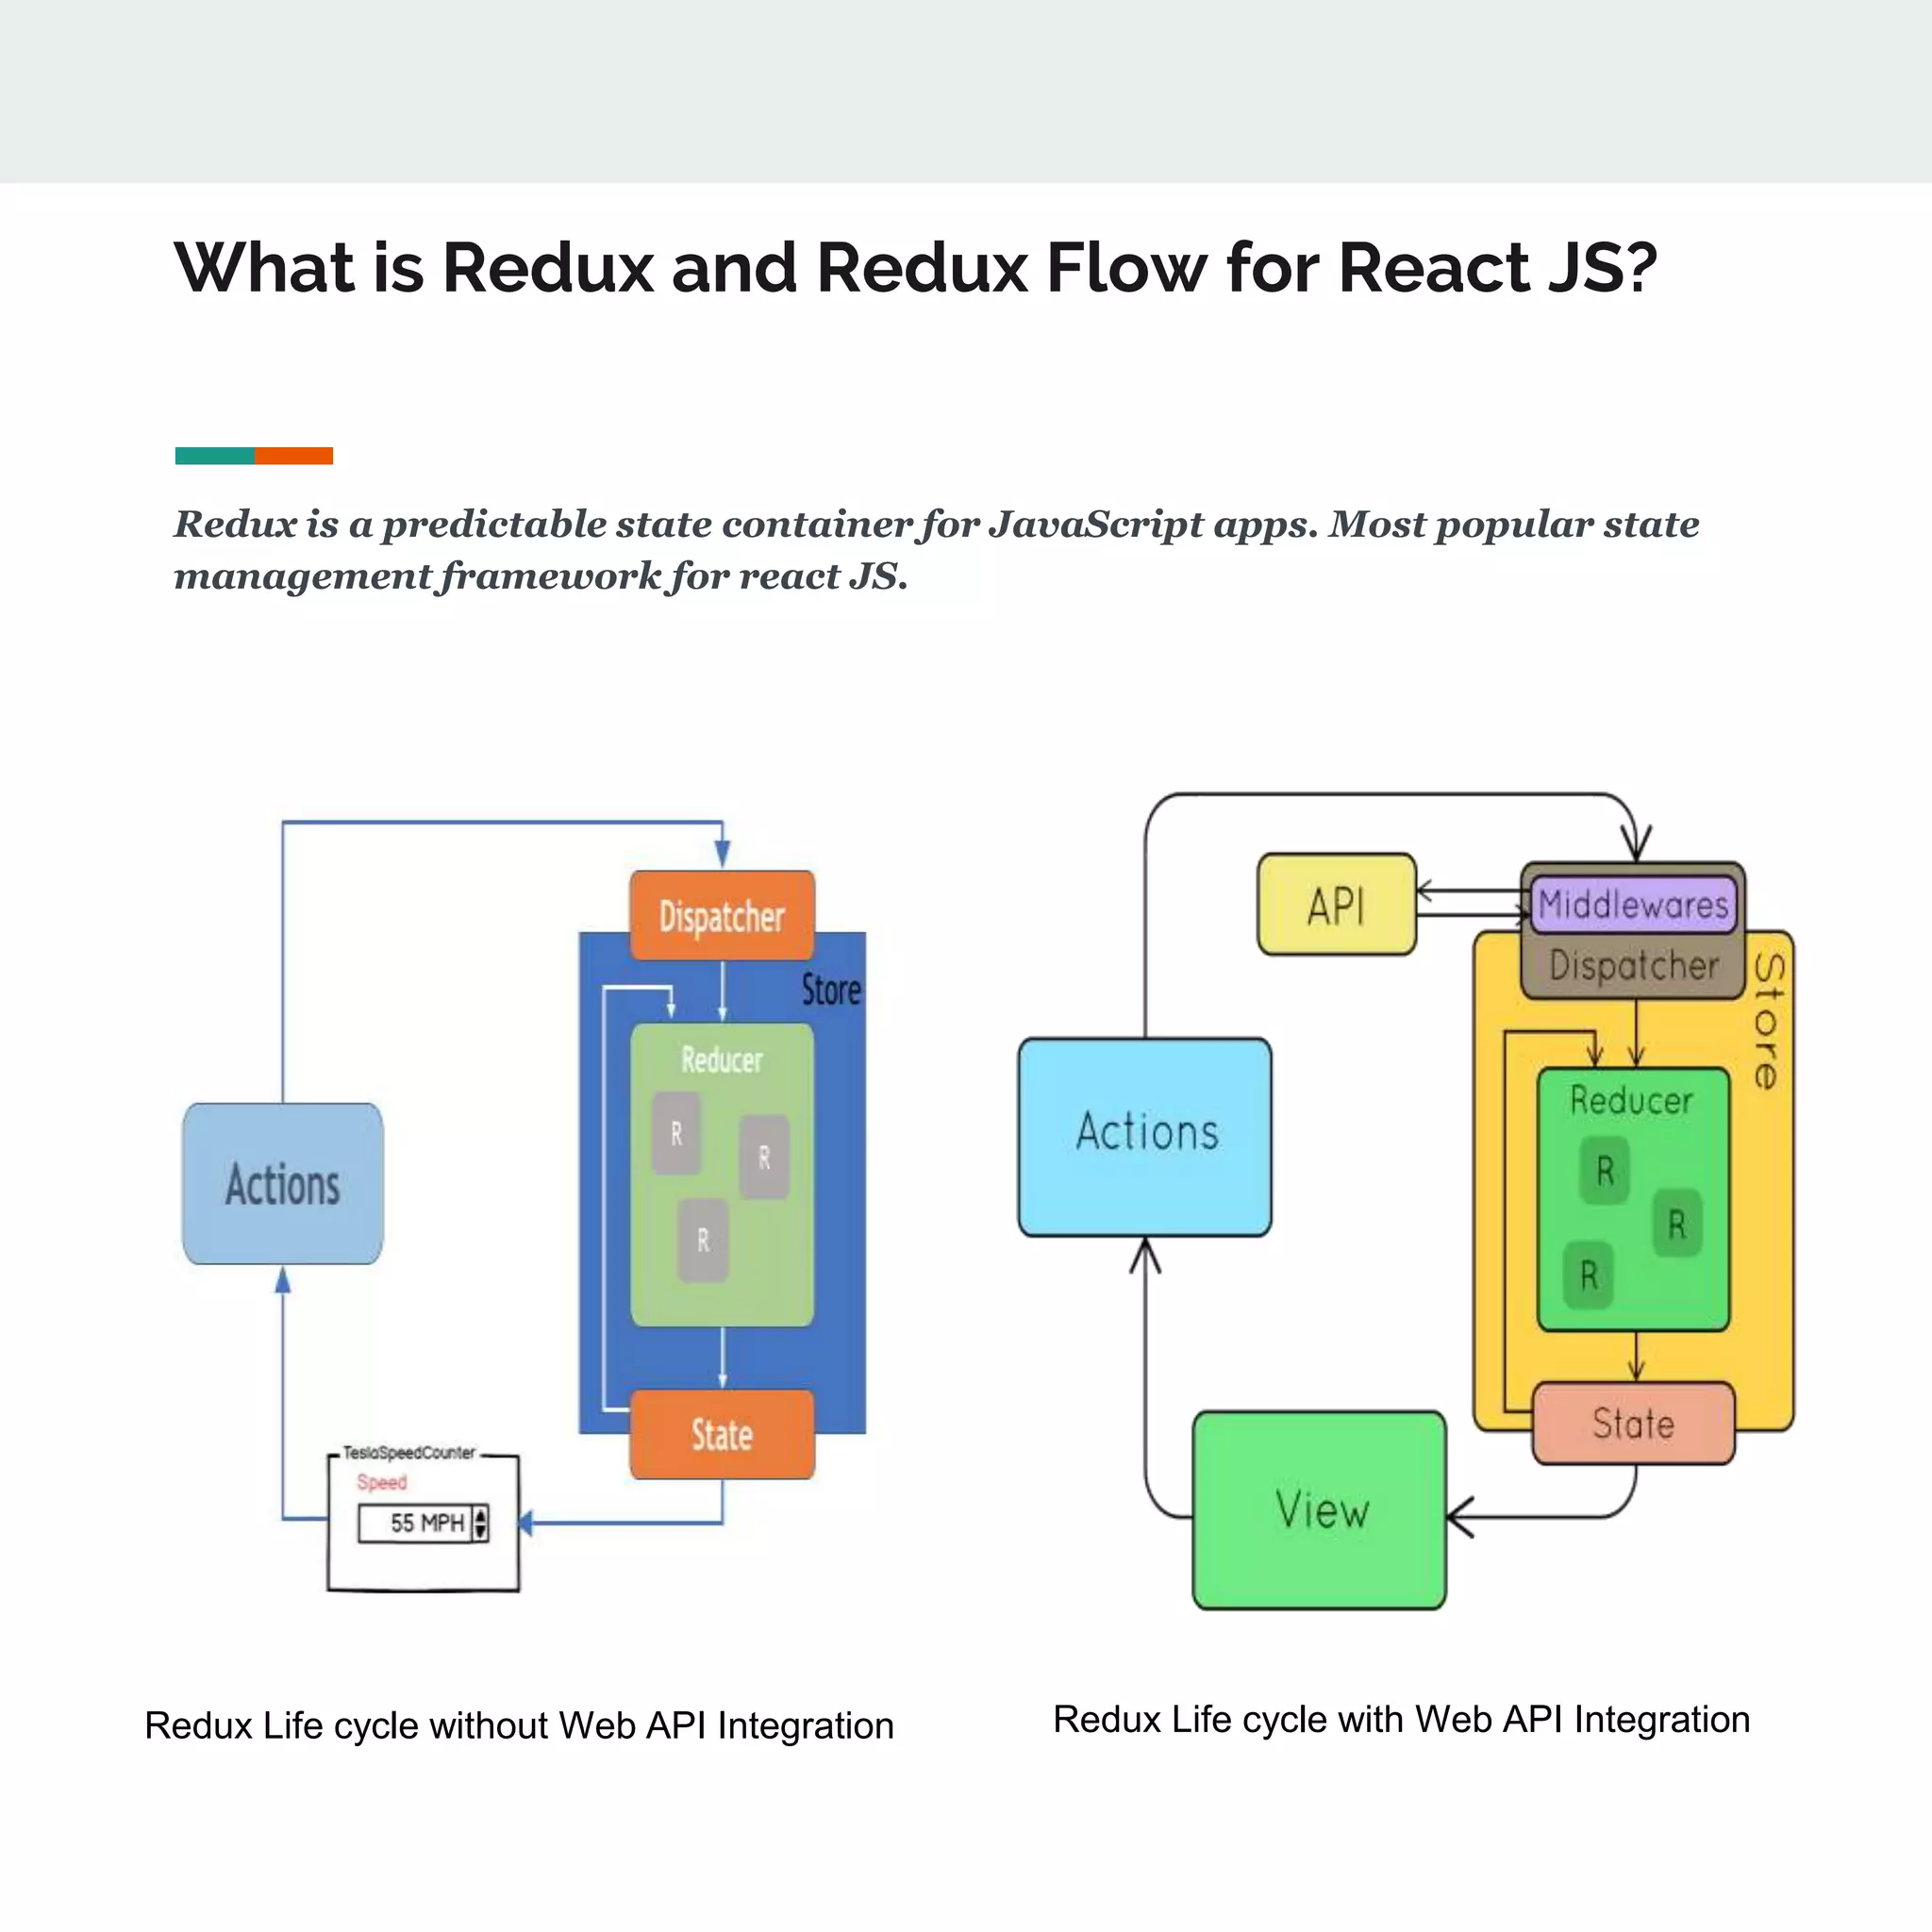Click the brown Dispatcher label in right diagram
Screen dimensions: 1932x1932
(x=1633, y=966)
